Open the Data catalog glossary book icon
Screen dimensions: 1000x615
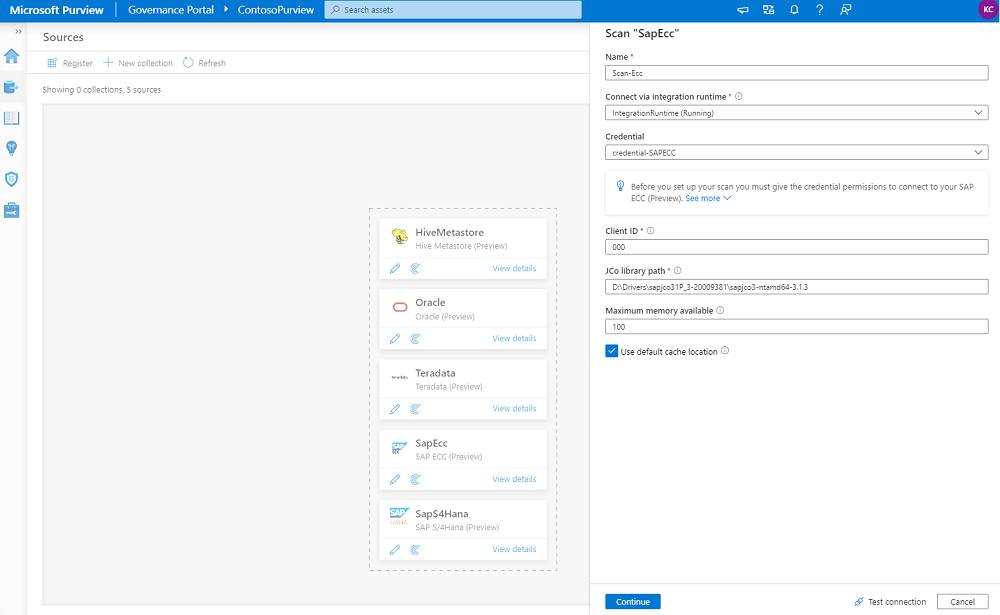[11, 118]
